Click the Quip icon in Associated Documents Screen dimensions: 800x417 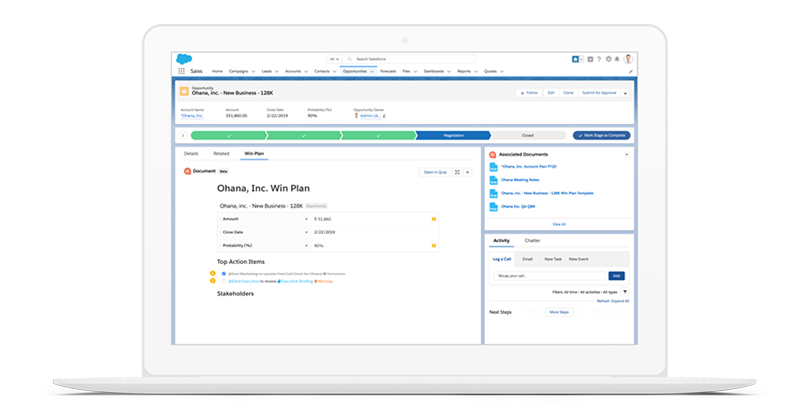[x=492, y=155]
